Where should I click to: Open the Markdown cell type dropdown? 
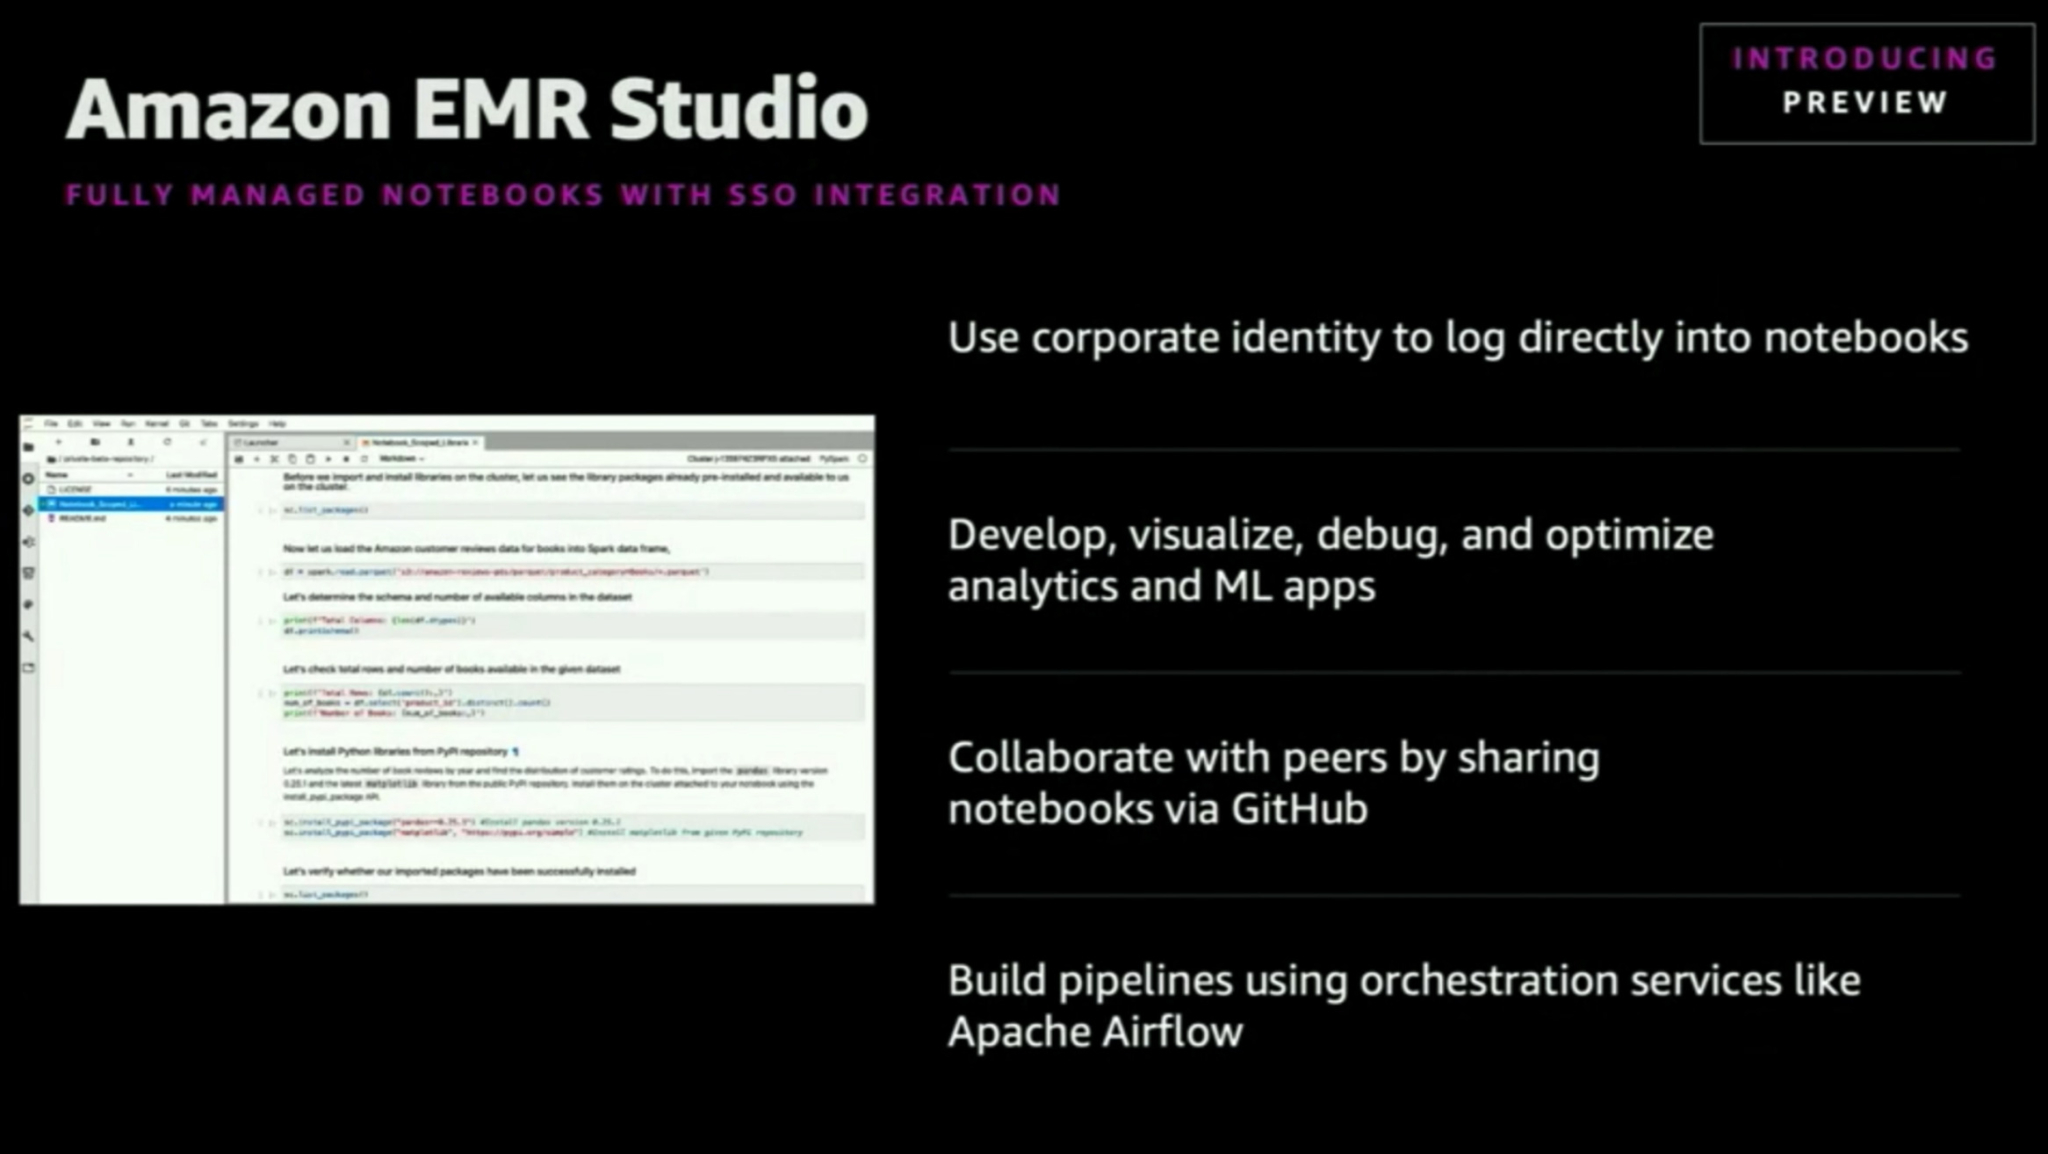coord(400,458)
